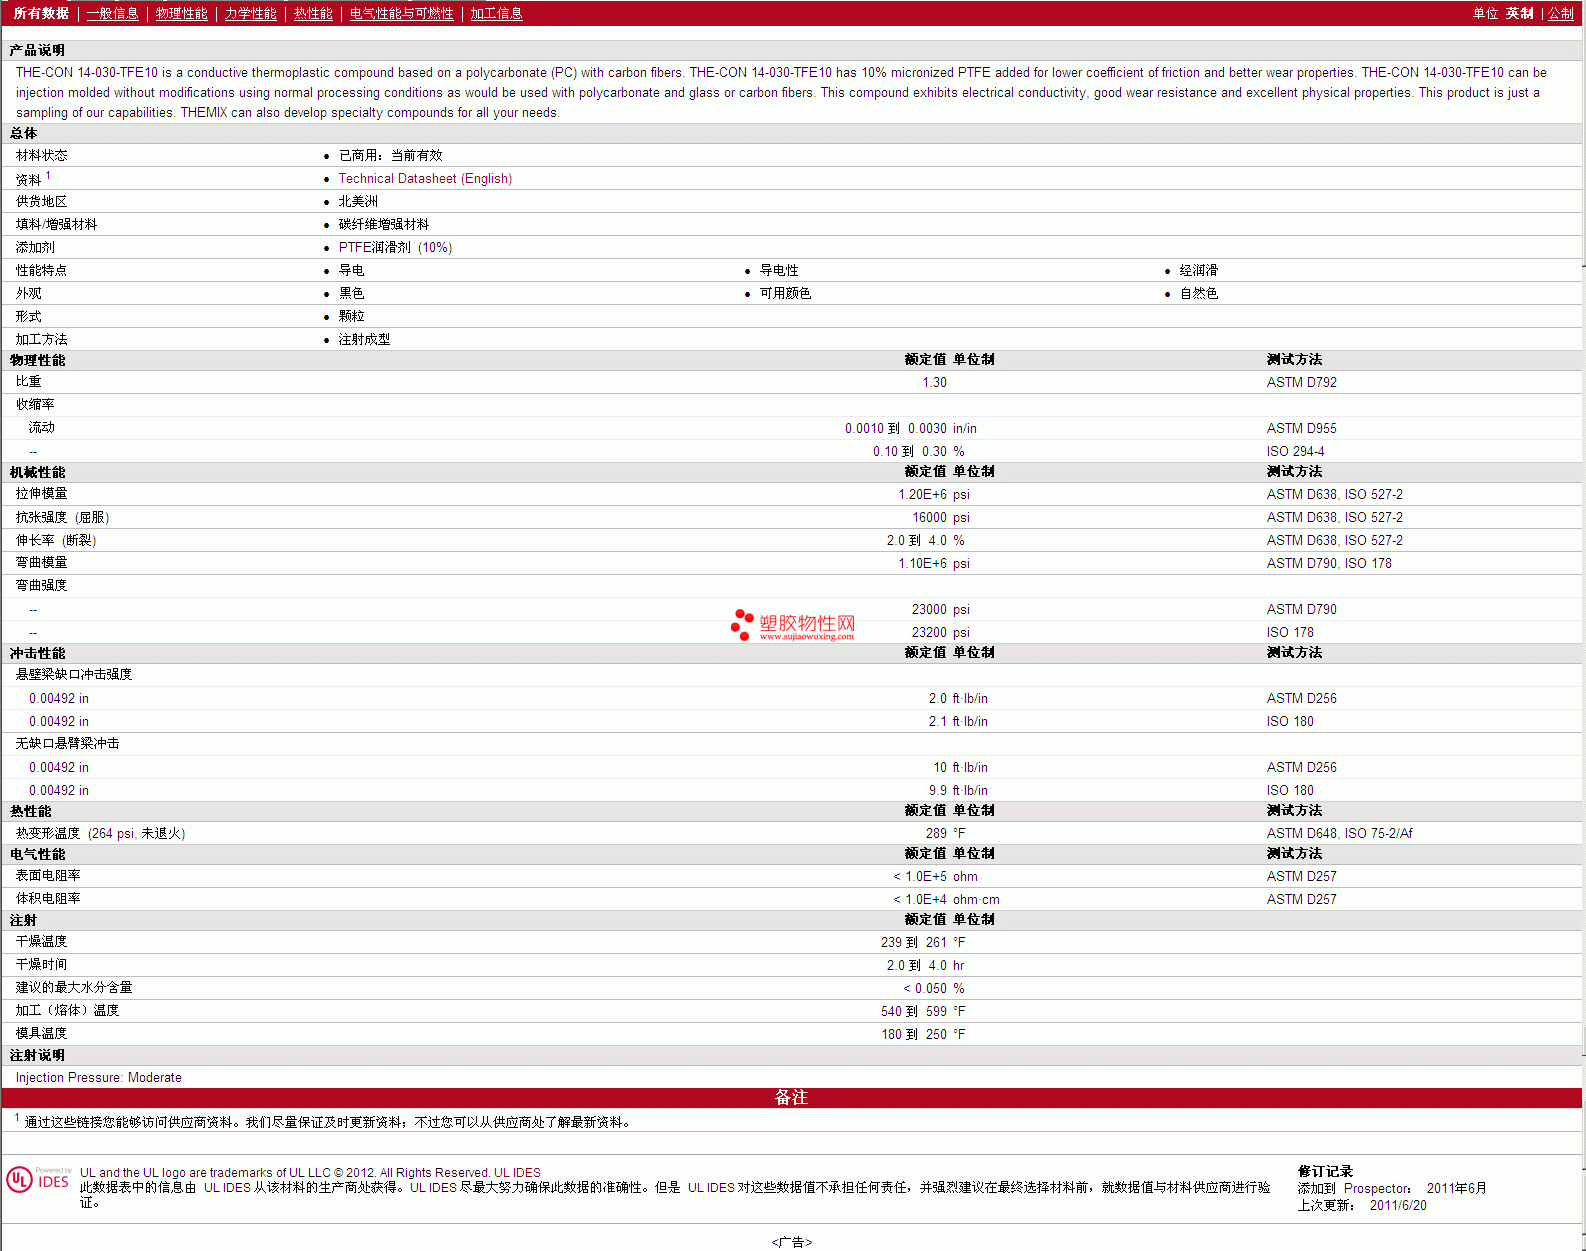1586x1251 pixels.
Task: Switch to the 一般信息 tab
Action: [x=112, y=14]
